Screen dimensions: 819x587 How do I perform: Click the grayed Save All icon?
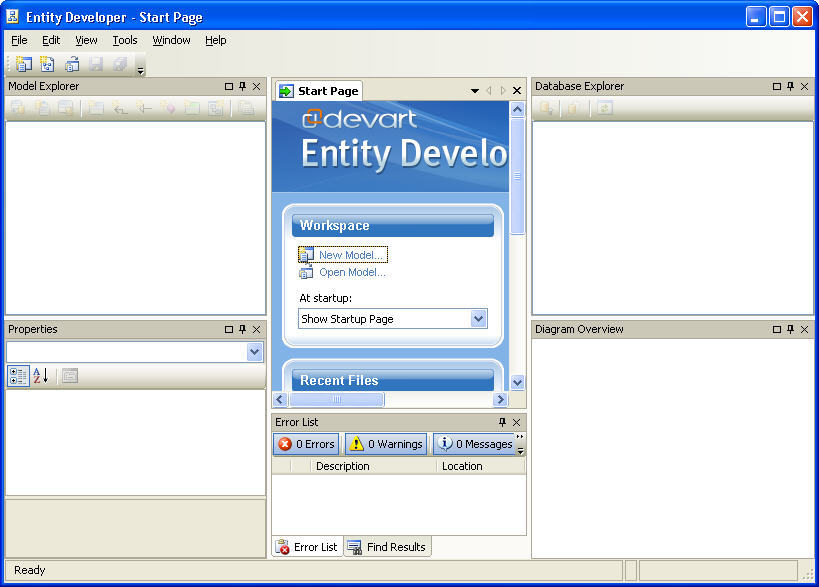tap(120, 64)
